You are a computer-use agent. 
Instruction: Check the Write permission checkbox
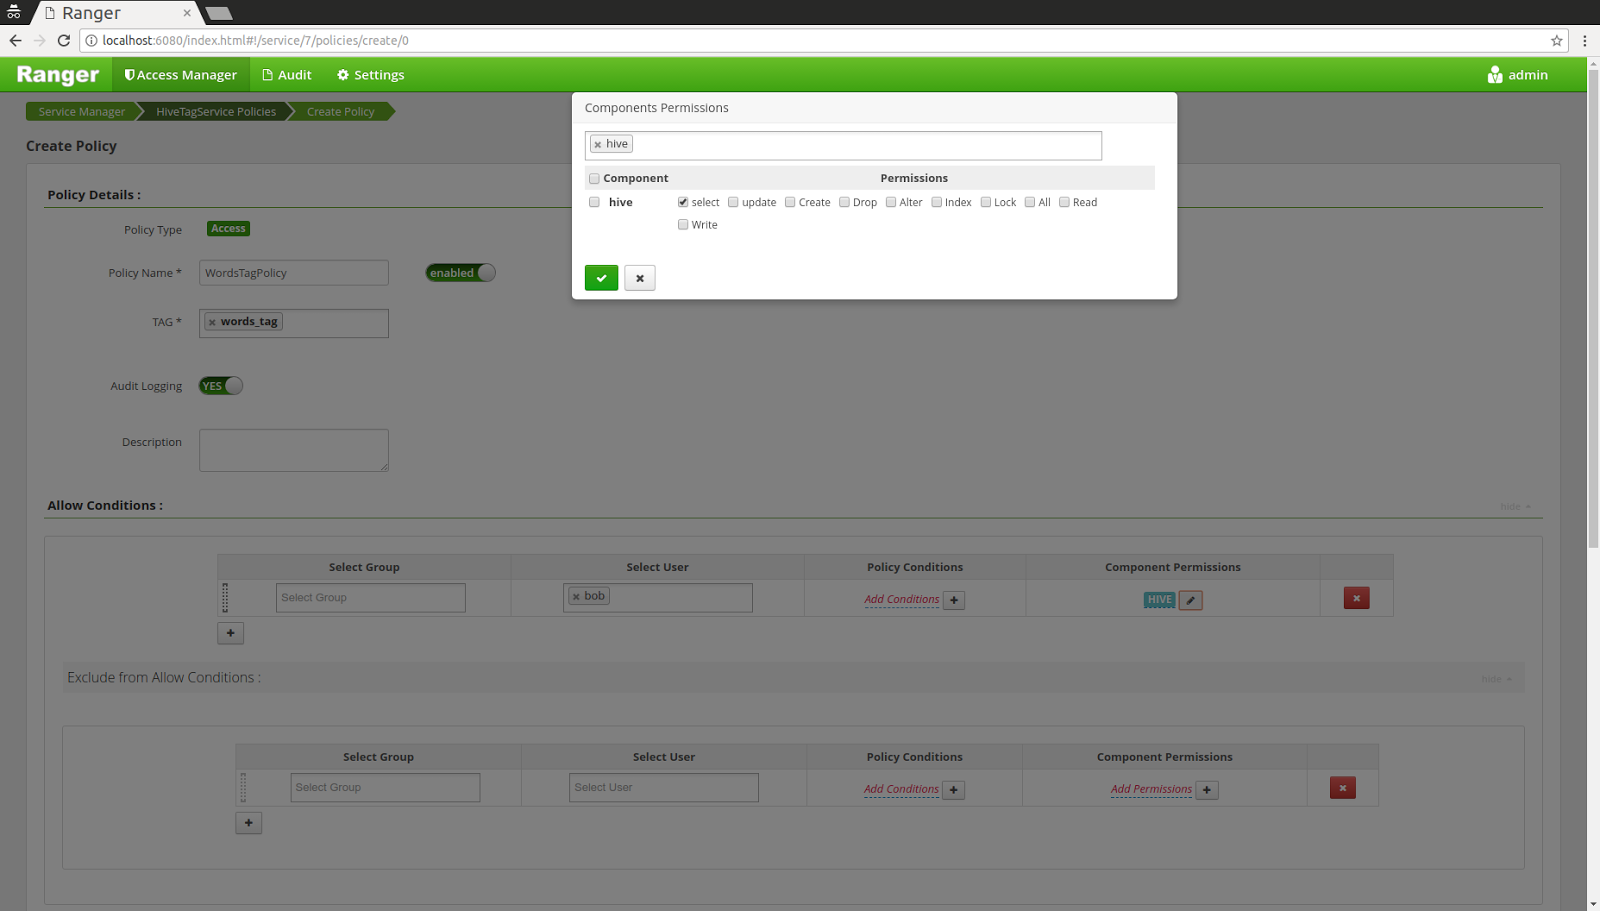pos(684,224)
